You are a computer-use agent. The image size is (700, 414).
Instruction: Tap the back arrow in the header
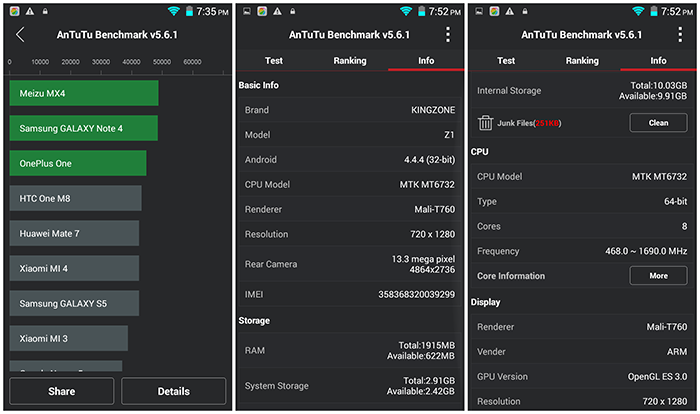point(20,34)
